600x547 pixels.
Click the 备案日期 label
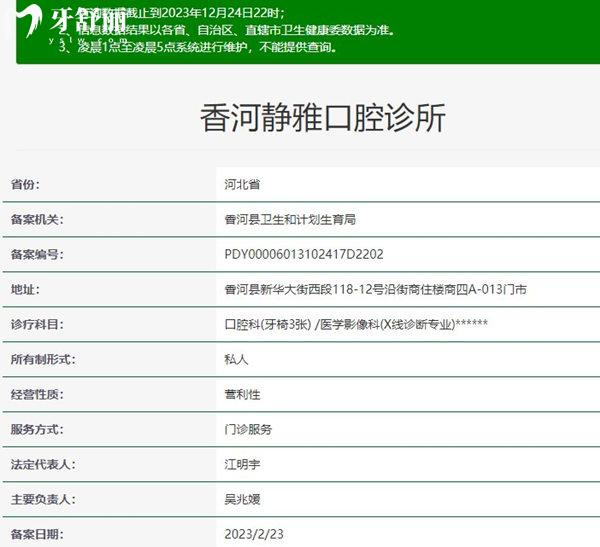click(x=37, y=534)
